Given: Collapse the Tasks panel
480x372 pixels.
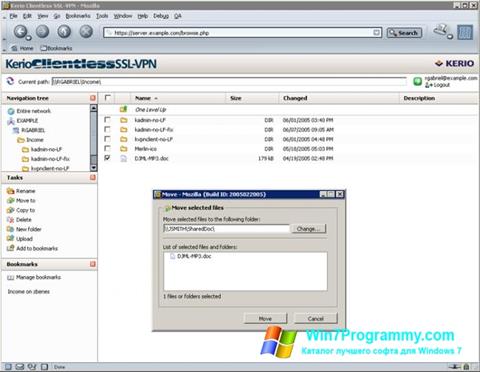Looking at the screenshot, I should click(x=93, y=178).
